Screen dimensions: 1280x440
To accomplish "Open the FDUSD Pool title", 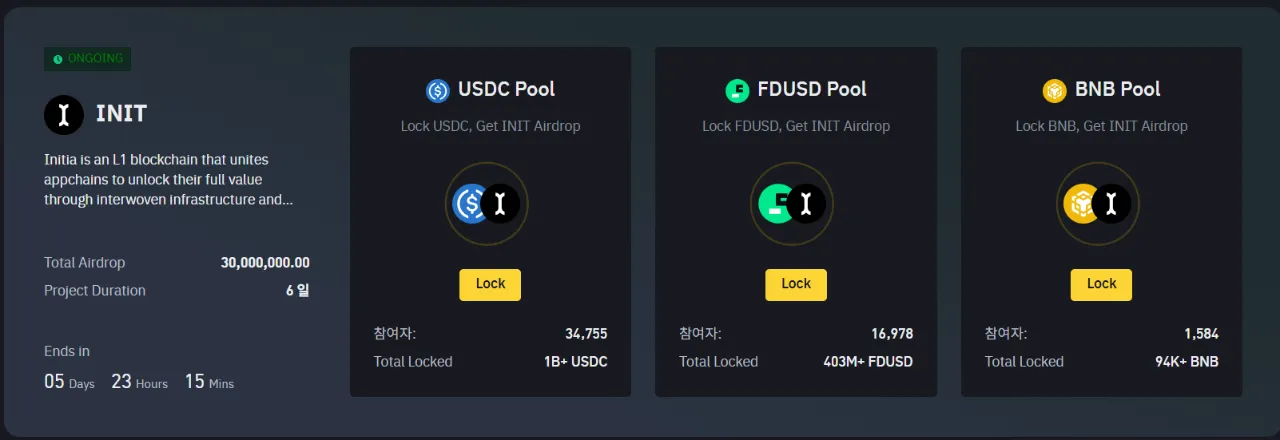I will click(809, 89).
